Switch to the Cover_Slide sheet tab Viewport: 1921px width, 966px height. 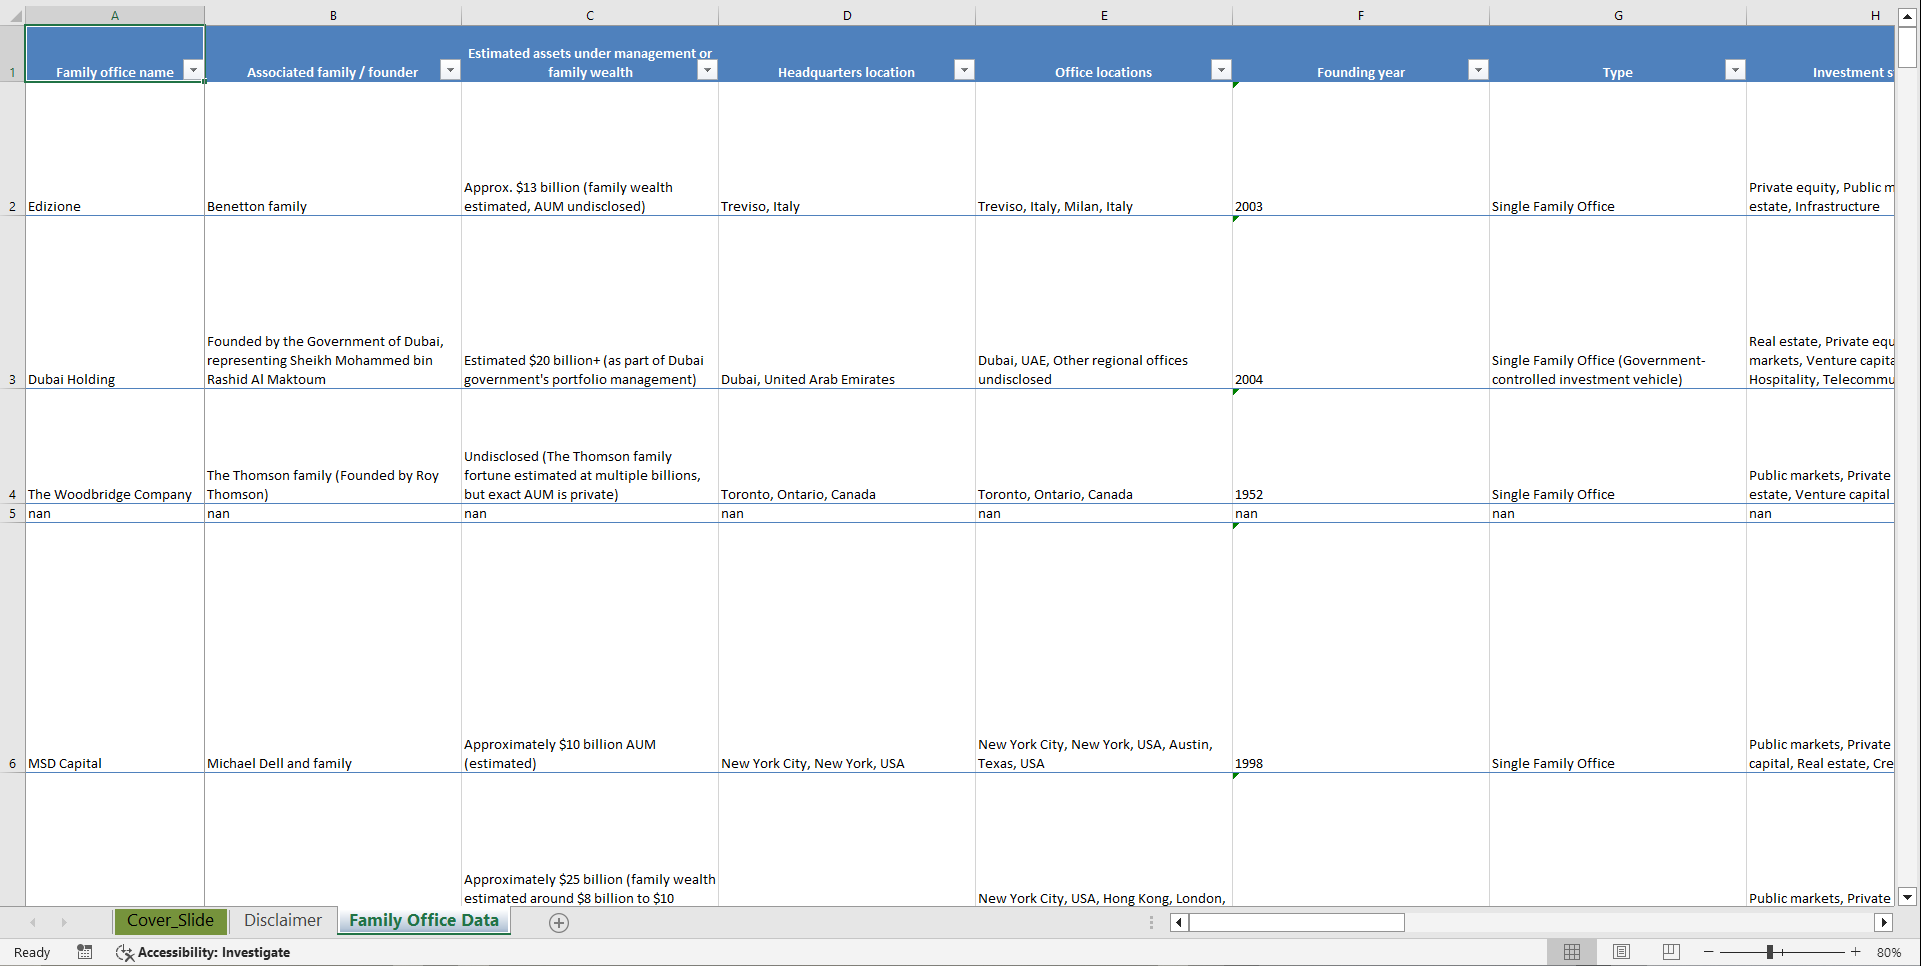click(x=170, y=920)
